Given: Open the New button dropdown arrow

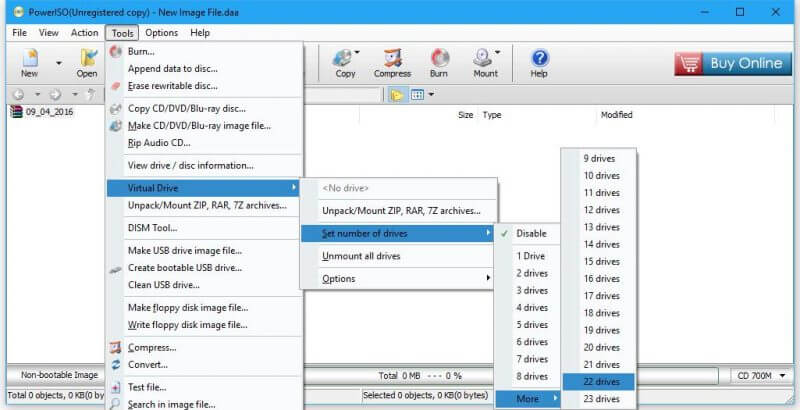Looking at the screenshot, I should tap(59, 63).
